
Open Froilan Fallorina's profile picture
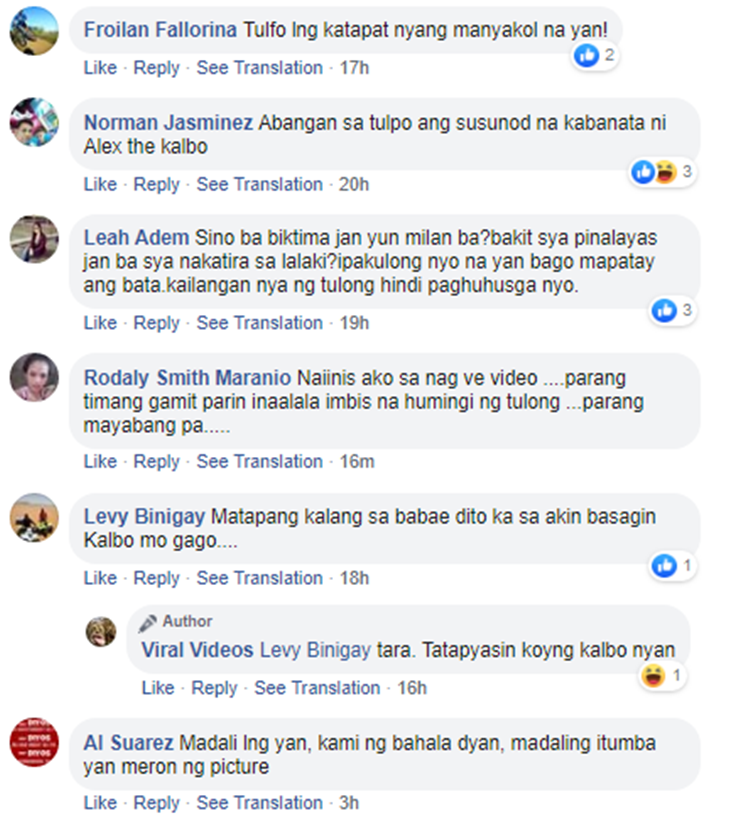pos(34,31)
